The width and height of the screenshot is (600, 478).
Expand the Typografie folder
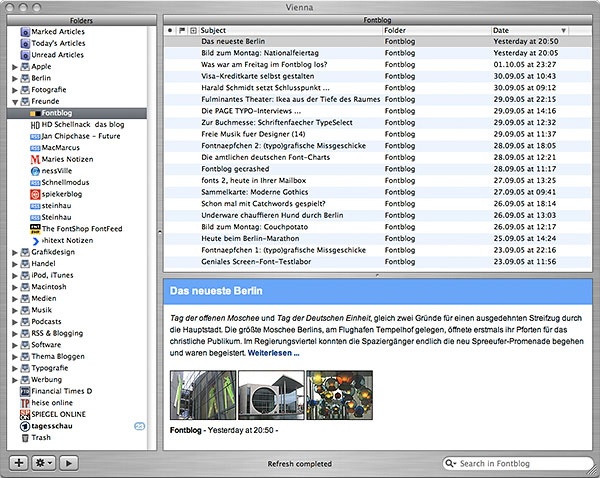15,368
